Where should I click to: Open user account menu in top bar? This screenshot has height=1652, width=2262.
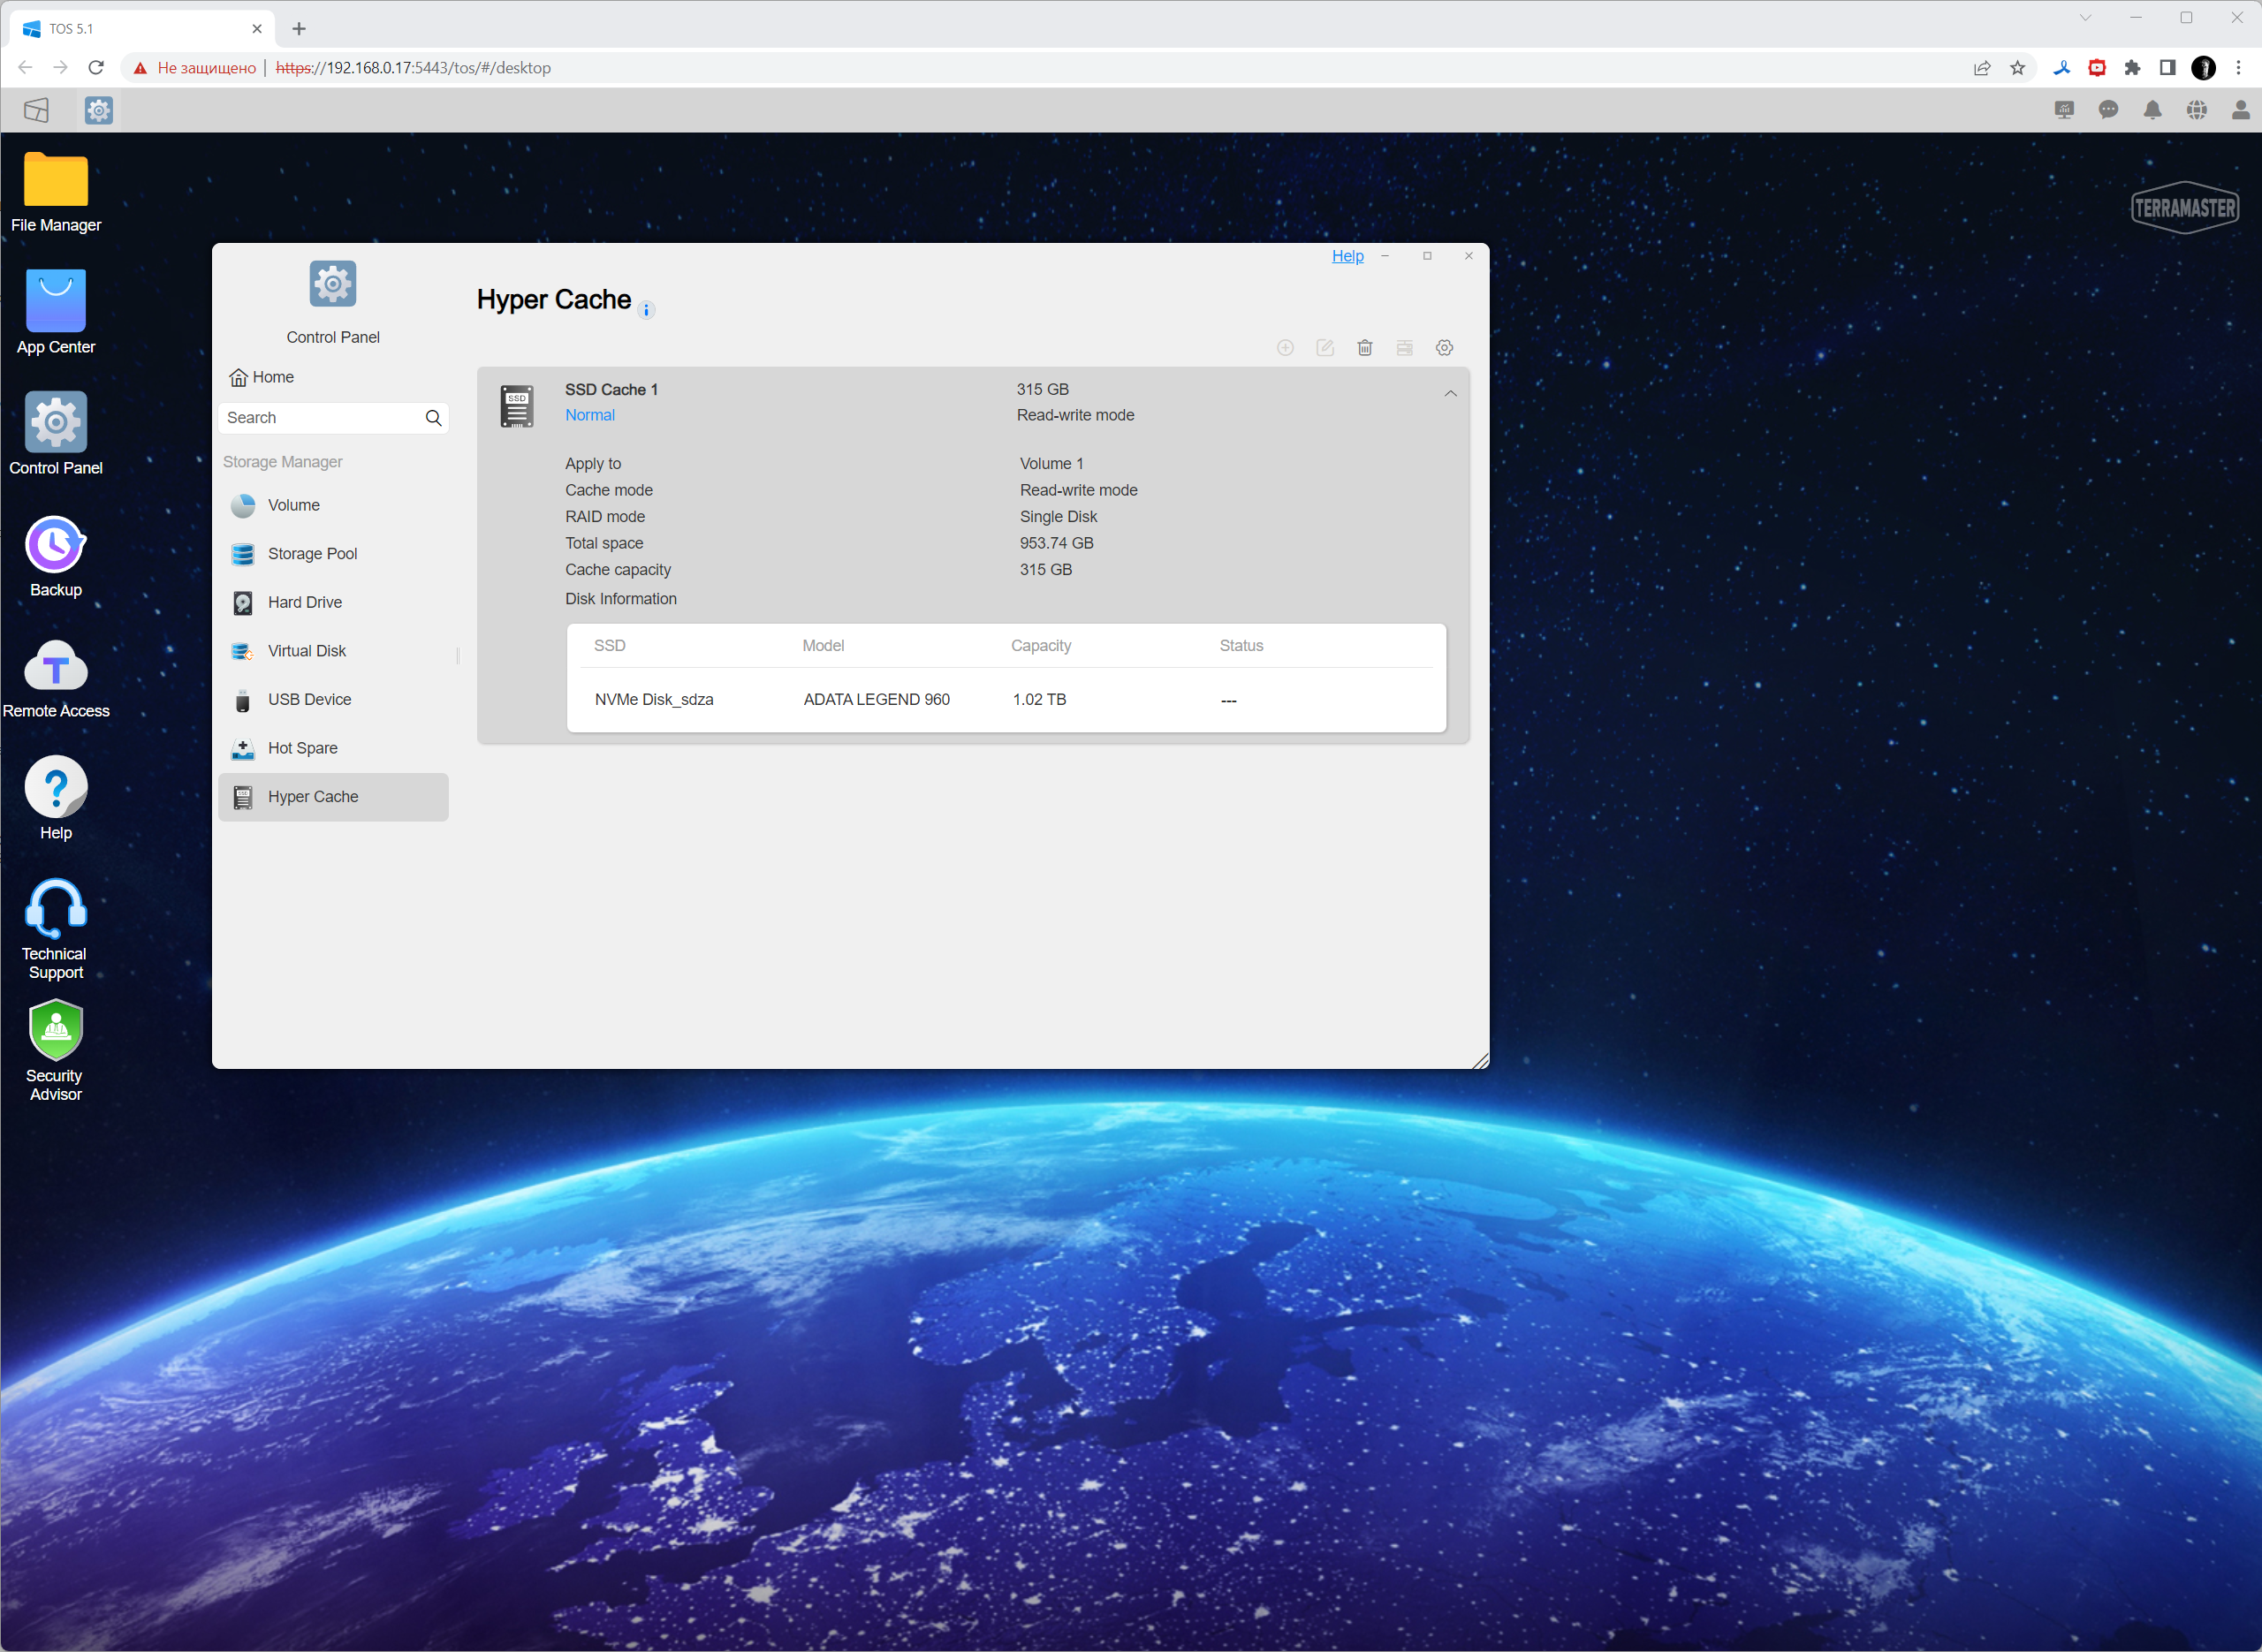[2240, 111]
